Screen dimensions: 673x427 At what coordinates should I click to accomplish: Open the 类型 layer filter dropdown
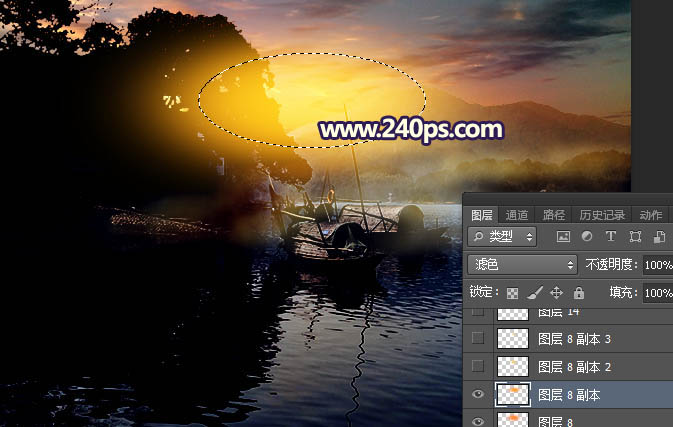coord(502,237)
